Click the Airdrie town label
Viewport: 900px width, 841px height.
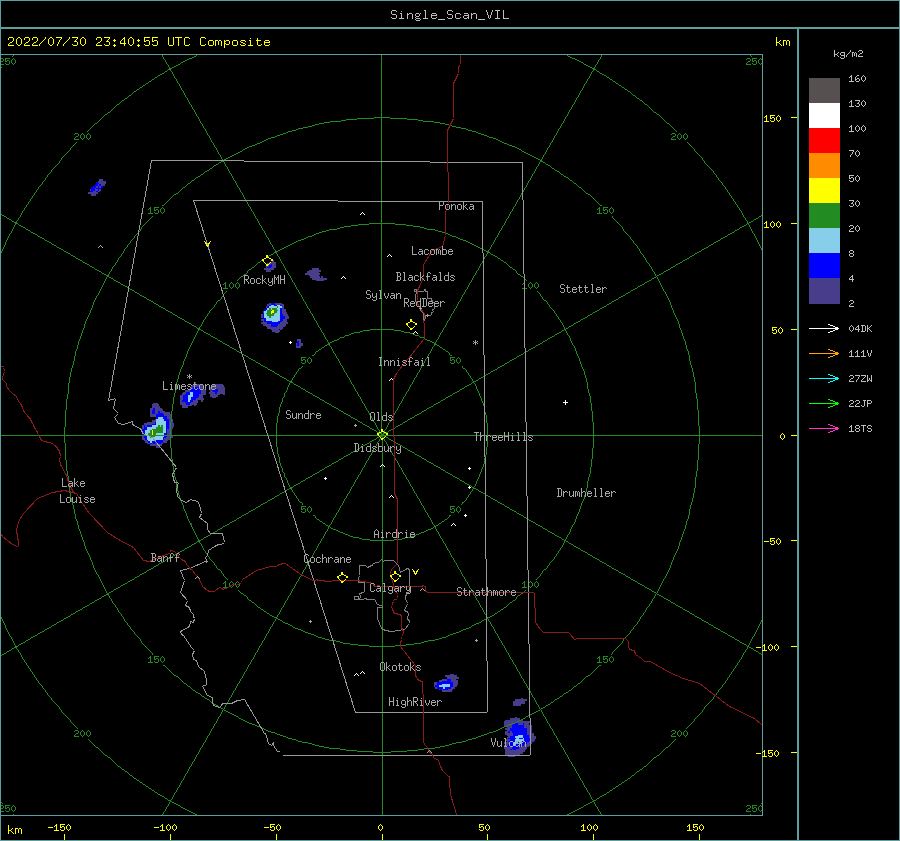394,534
